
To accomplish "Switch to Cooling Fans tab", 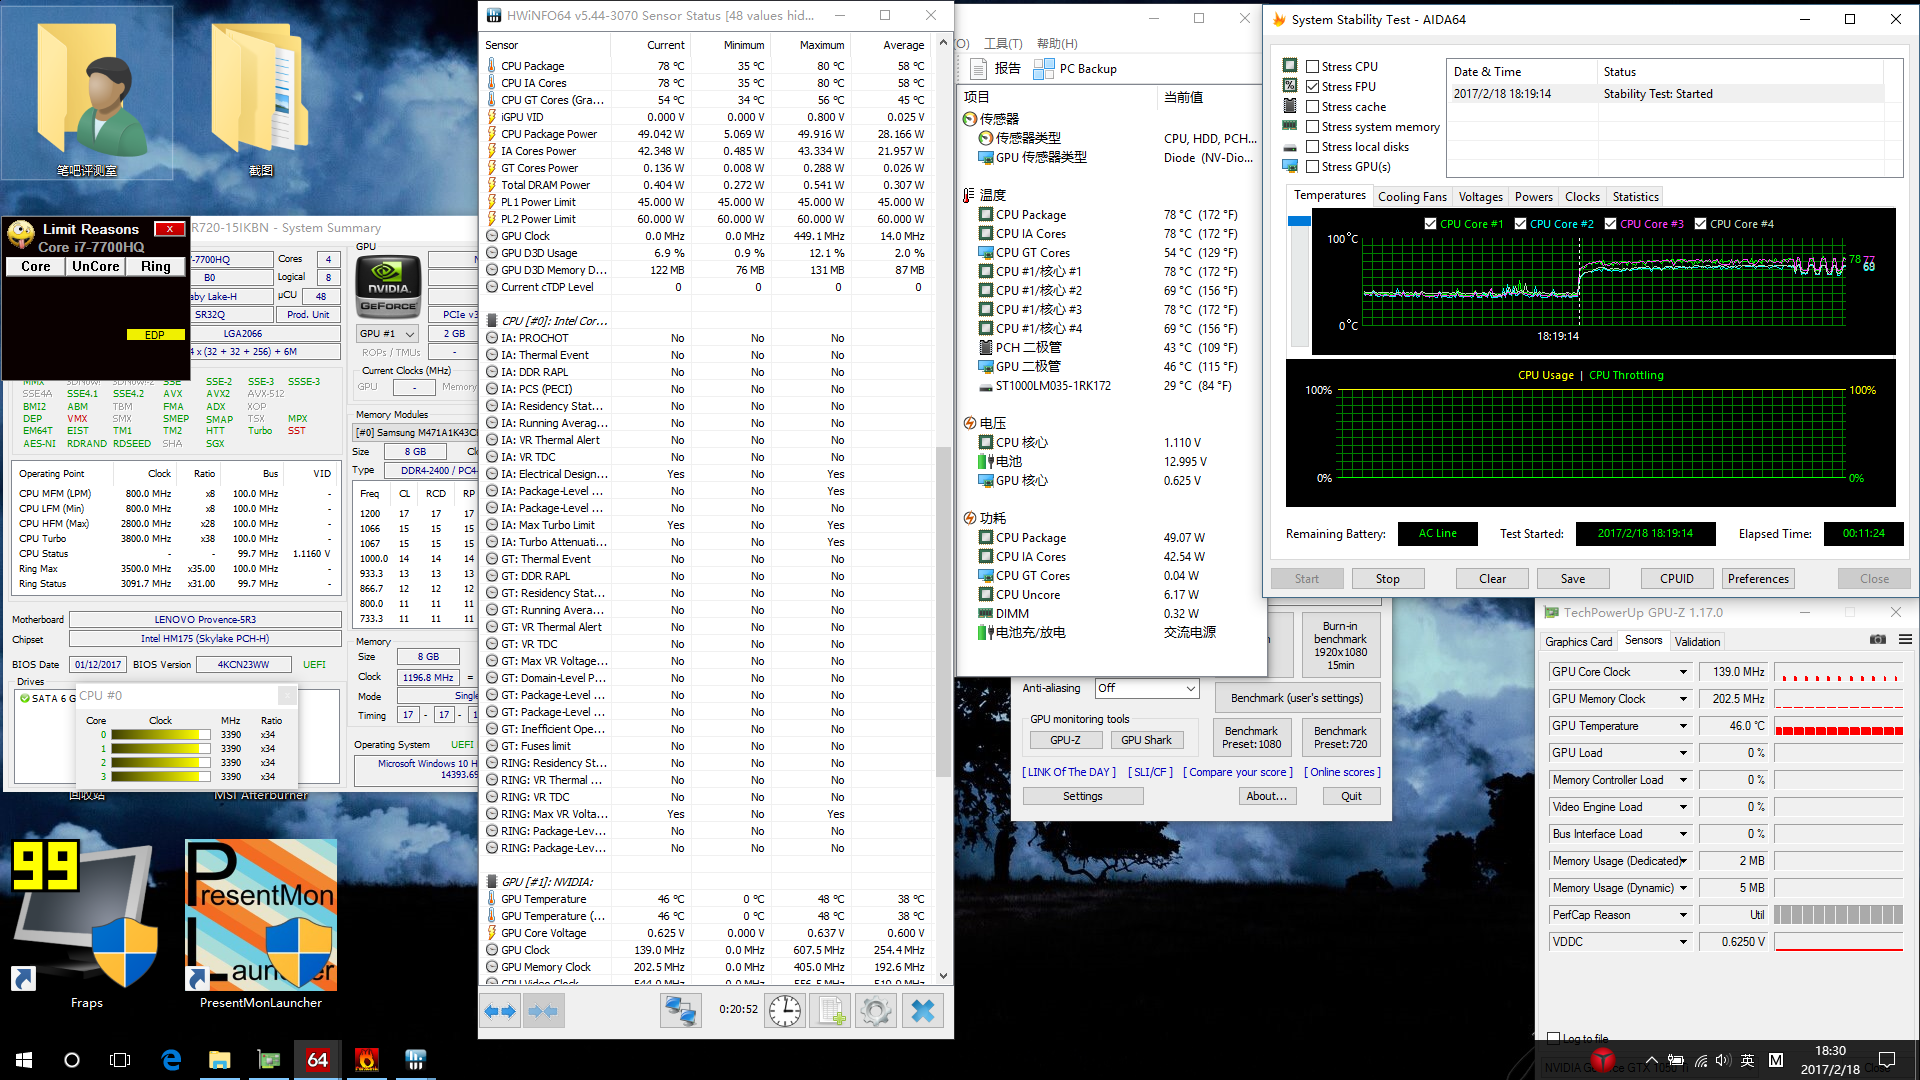I will click(1411, 197).
